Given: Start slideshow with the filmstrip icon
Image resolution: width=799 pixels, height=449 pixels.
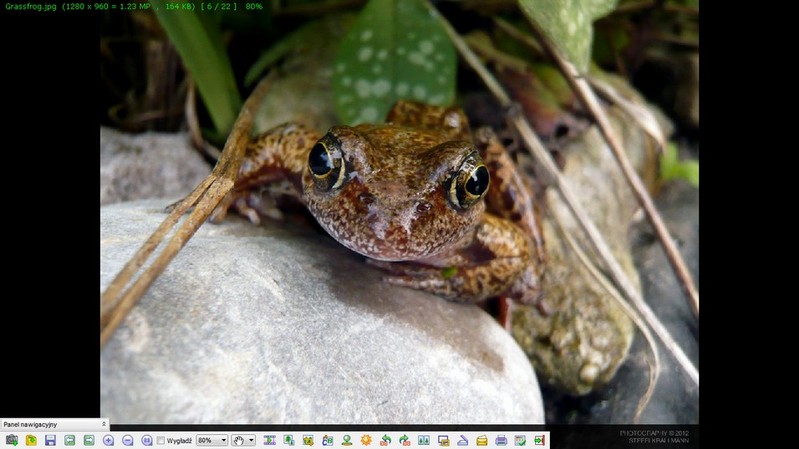Looking at the screenshot, I should point(270,440).
